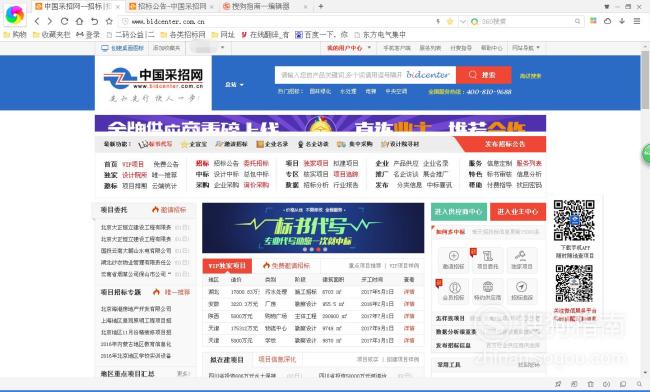Click the 独家项目 key icon tile
This screenshot has width=650, height=392.
[521, 260]
